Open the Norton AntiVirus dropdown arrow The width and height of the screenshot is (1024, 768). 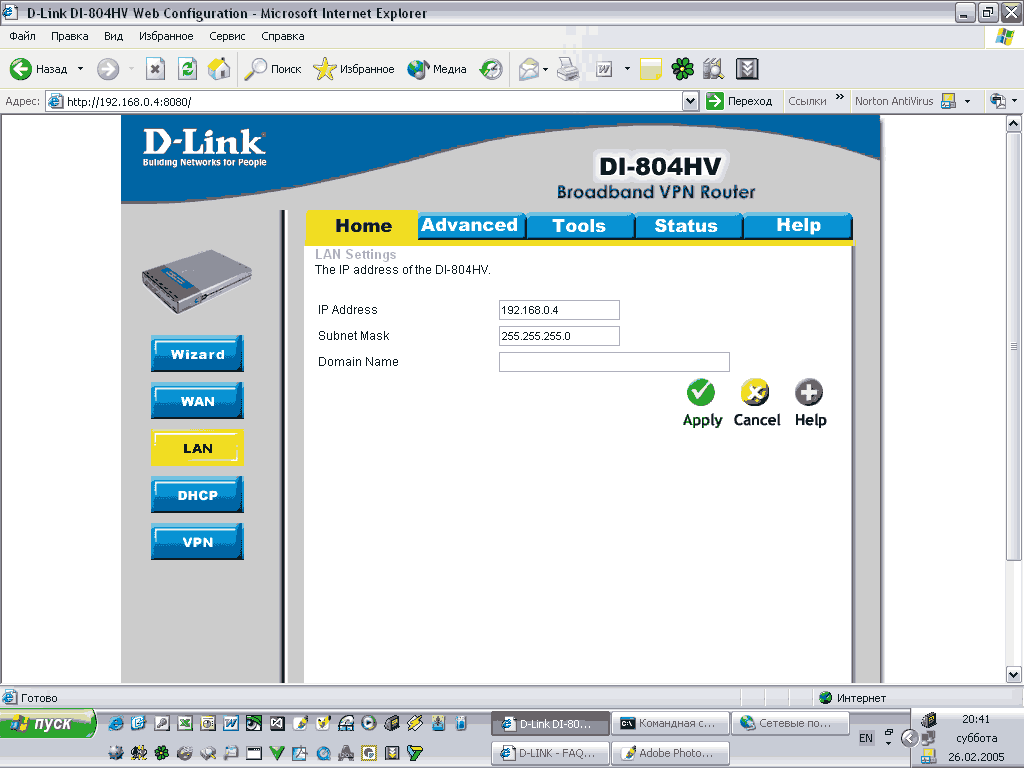pos(967,101)
